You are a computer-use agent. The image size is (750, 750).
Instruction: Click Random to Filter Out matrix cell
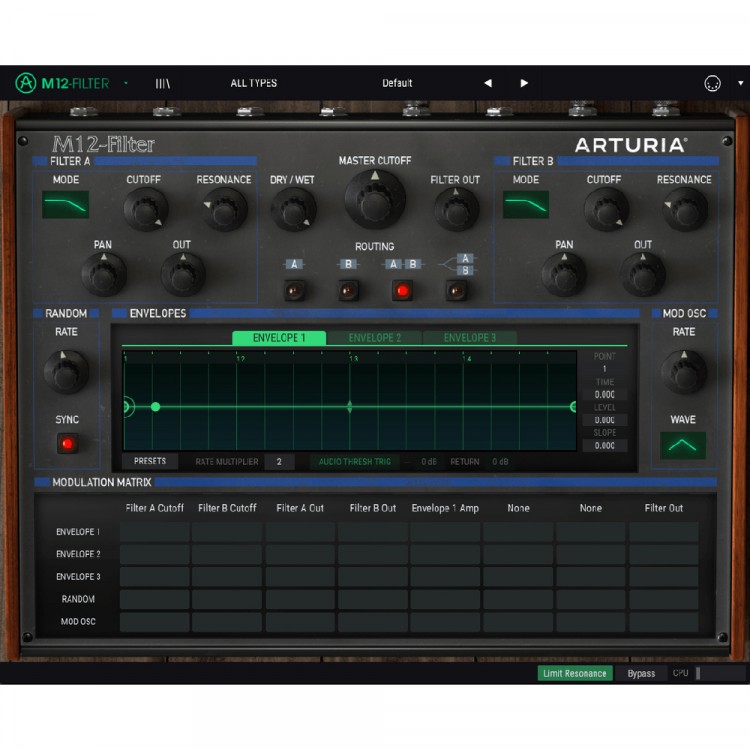[x=663, y=599]
